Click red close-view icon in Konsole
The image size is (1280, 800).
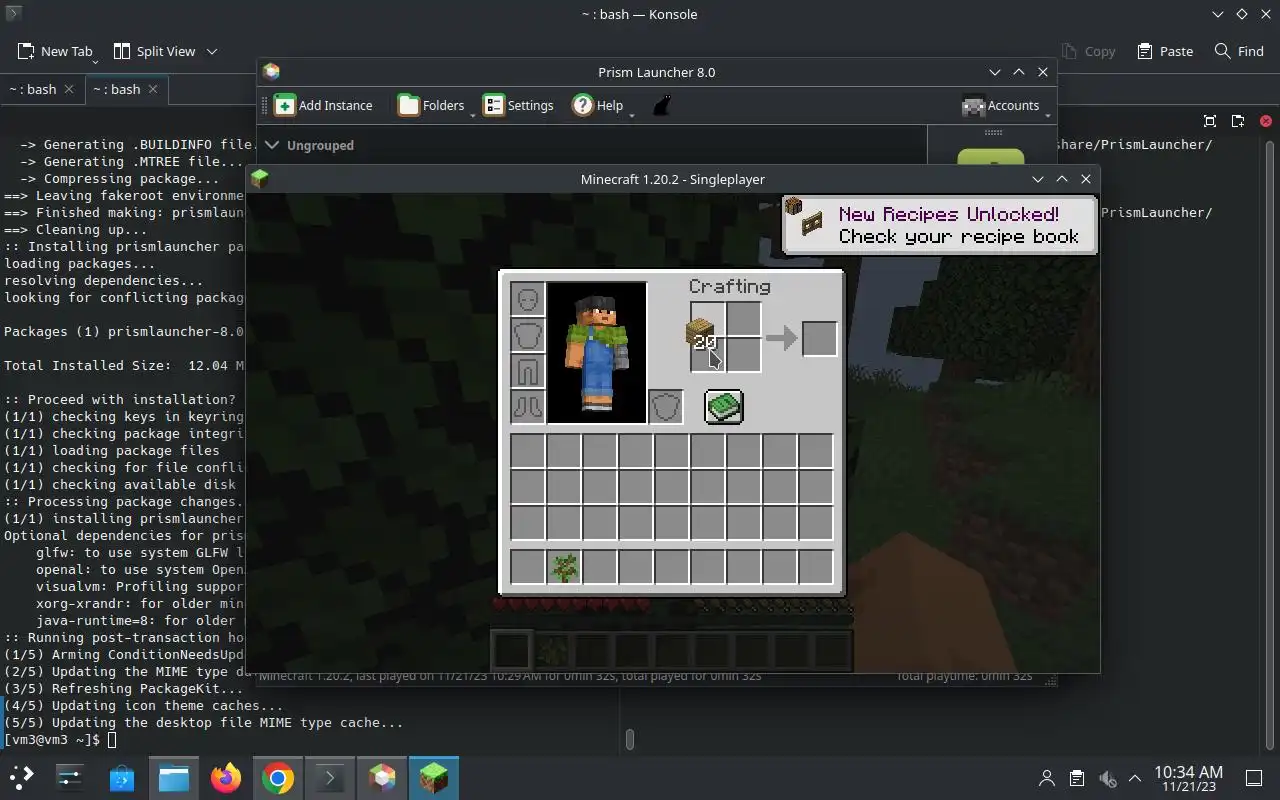pos(1265,121)
